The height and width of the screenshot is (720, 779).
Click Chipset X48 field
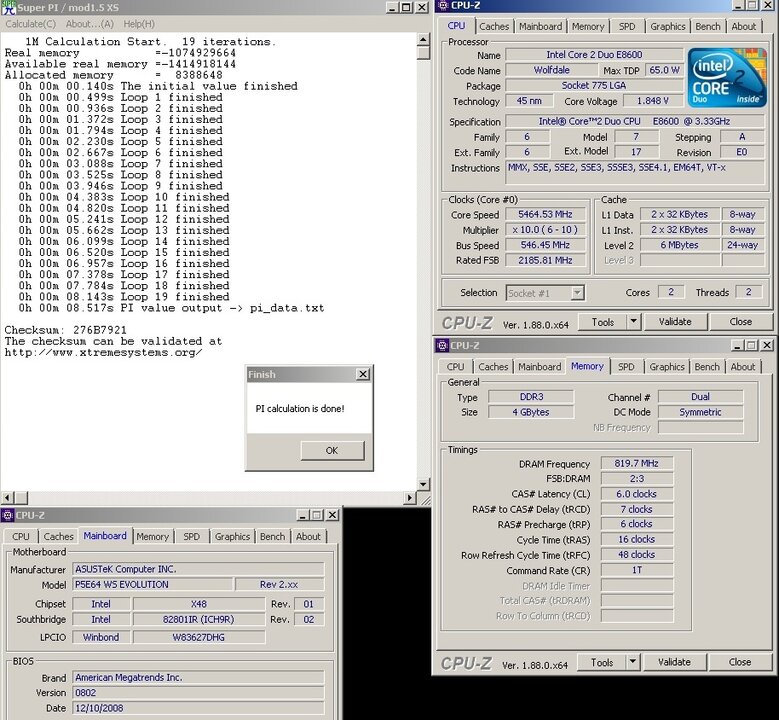coord(199,604)
